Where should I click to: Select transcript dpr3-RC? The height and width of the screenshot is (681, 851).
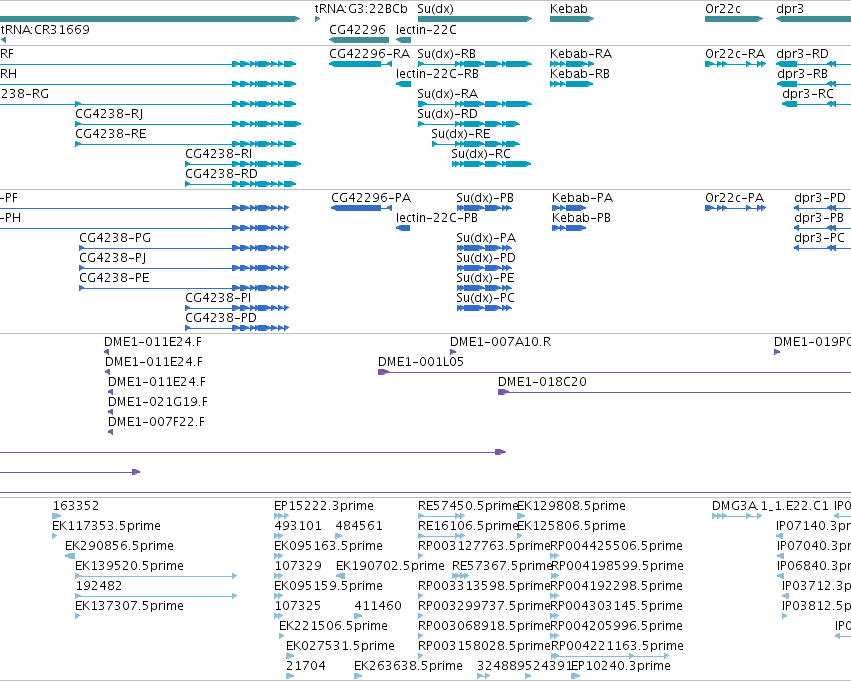[x=808, y=94]
